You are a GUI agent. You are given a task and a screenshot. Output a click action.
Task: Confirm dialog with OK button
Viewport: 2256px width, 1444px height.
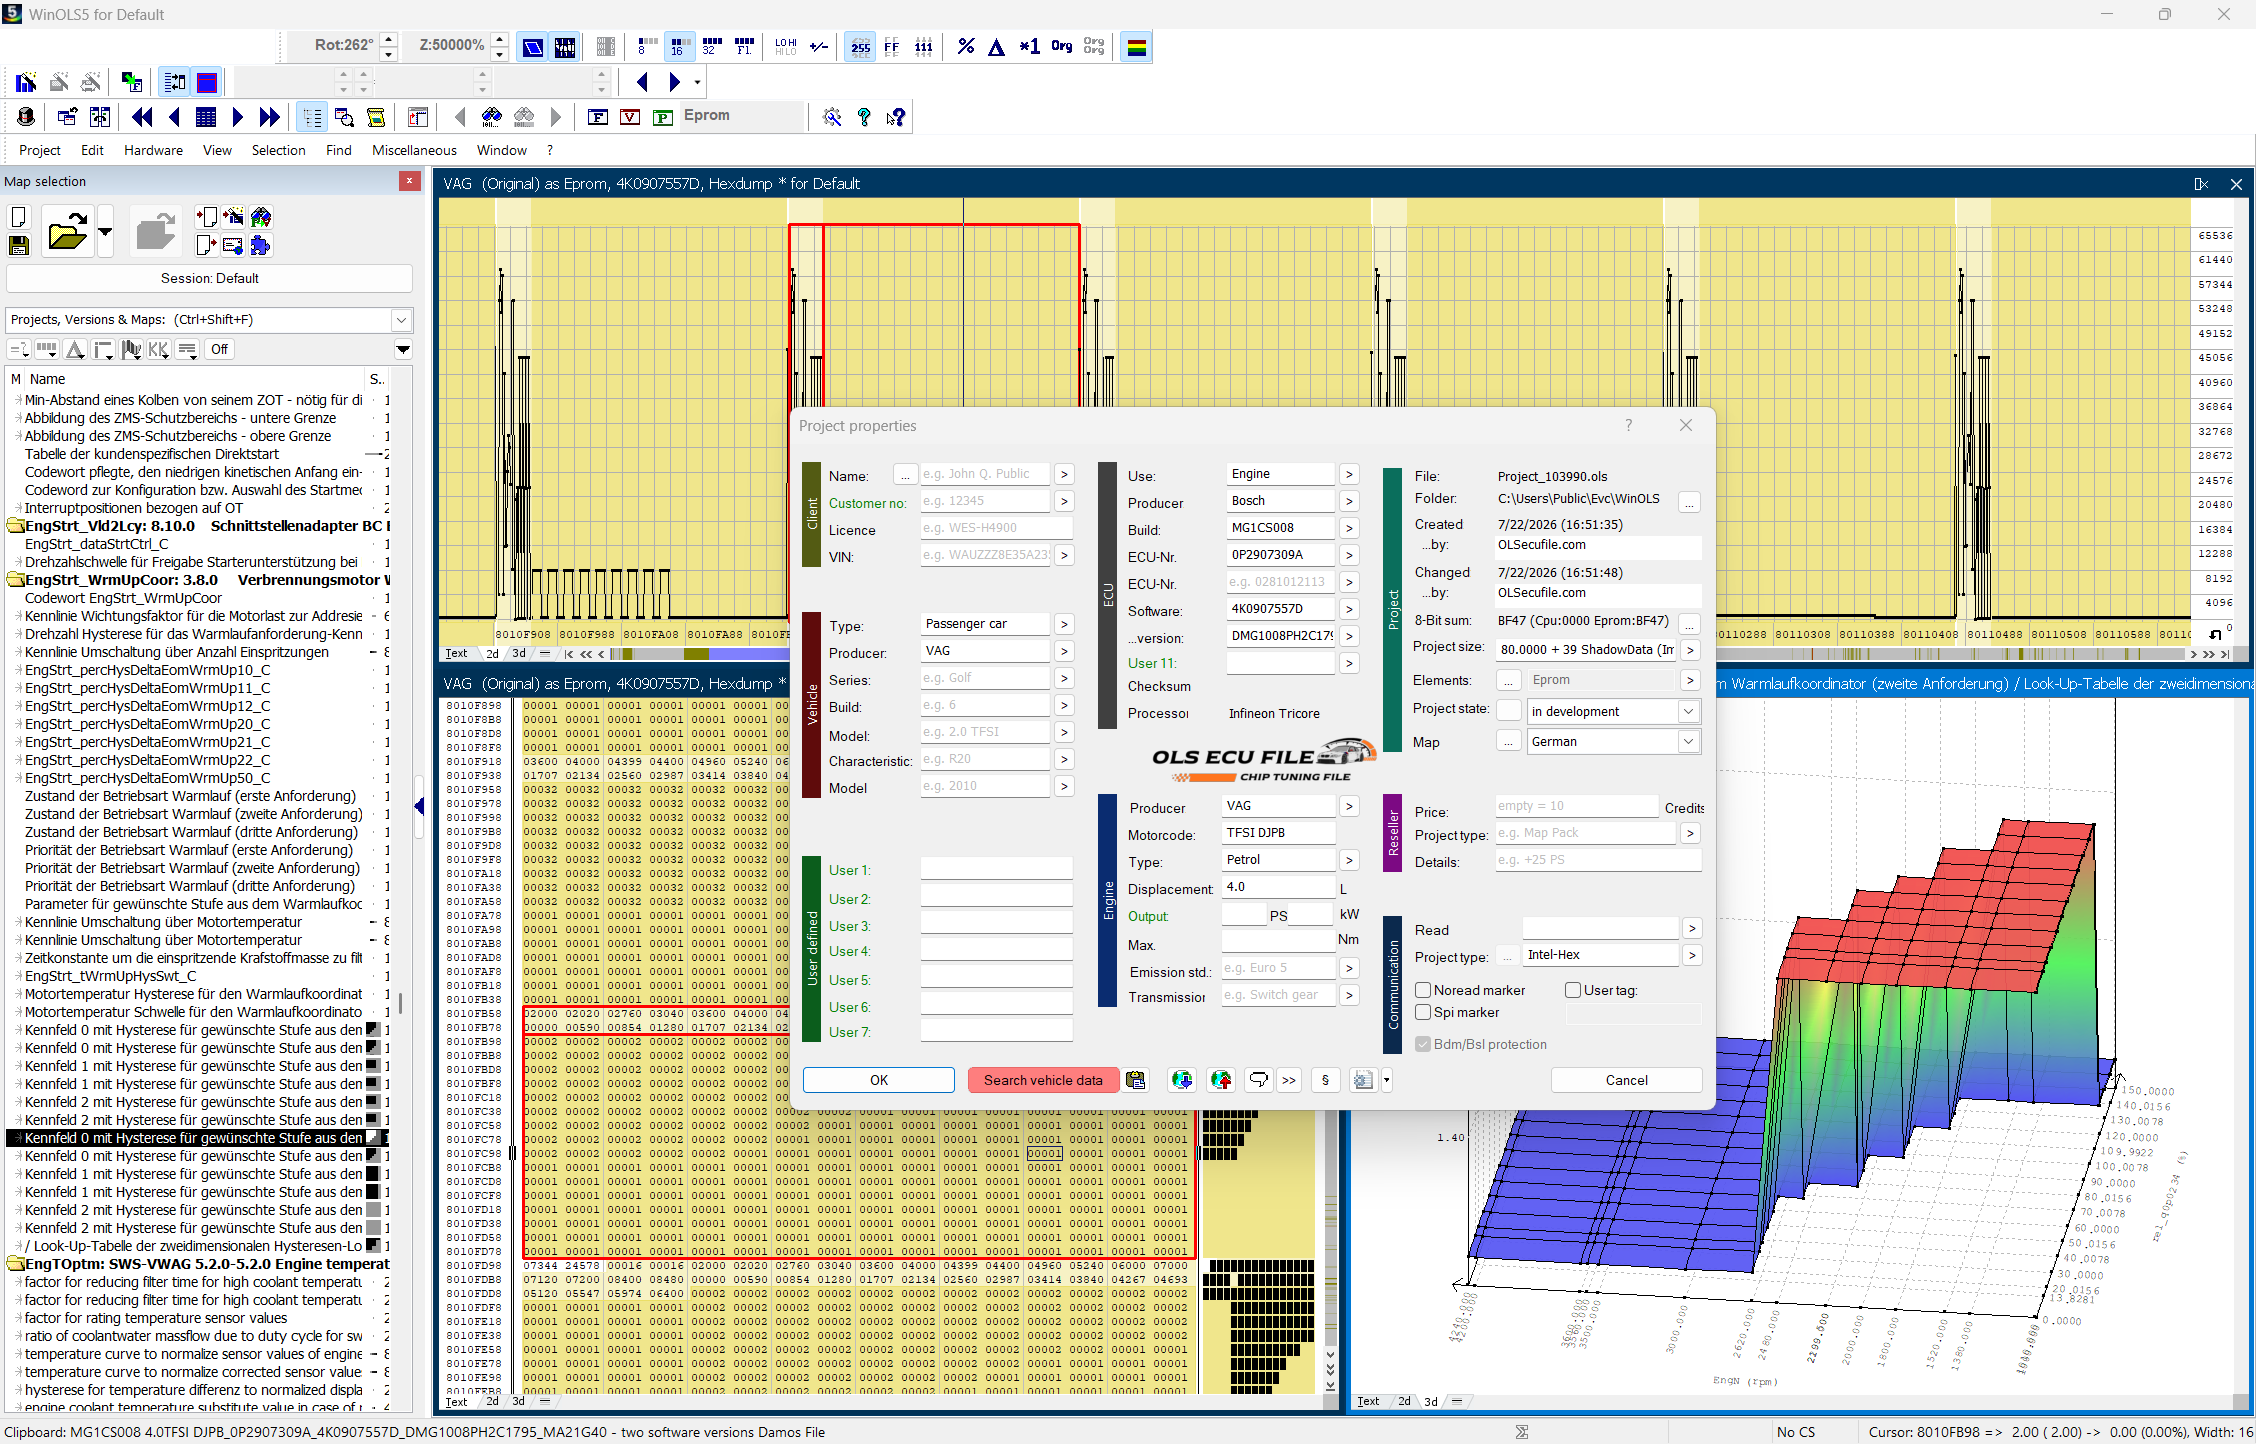[878, 1080]
